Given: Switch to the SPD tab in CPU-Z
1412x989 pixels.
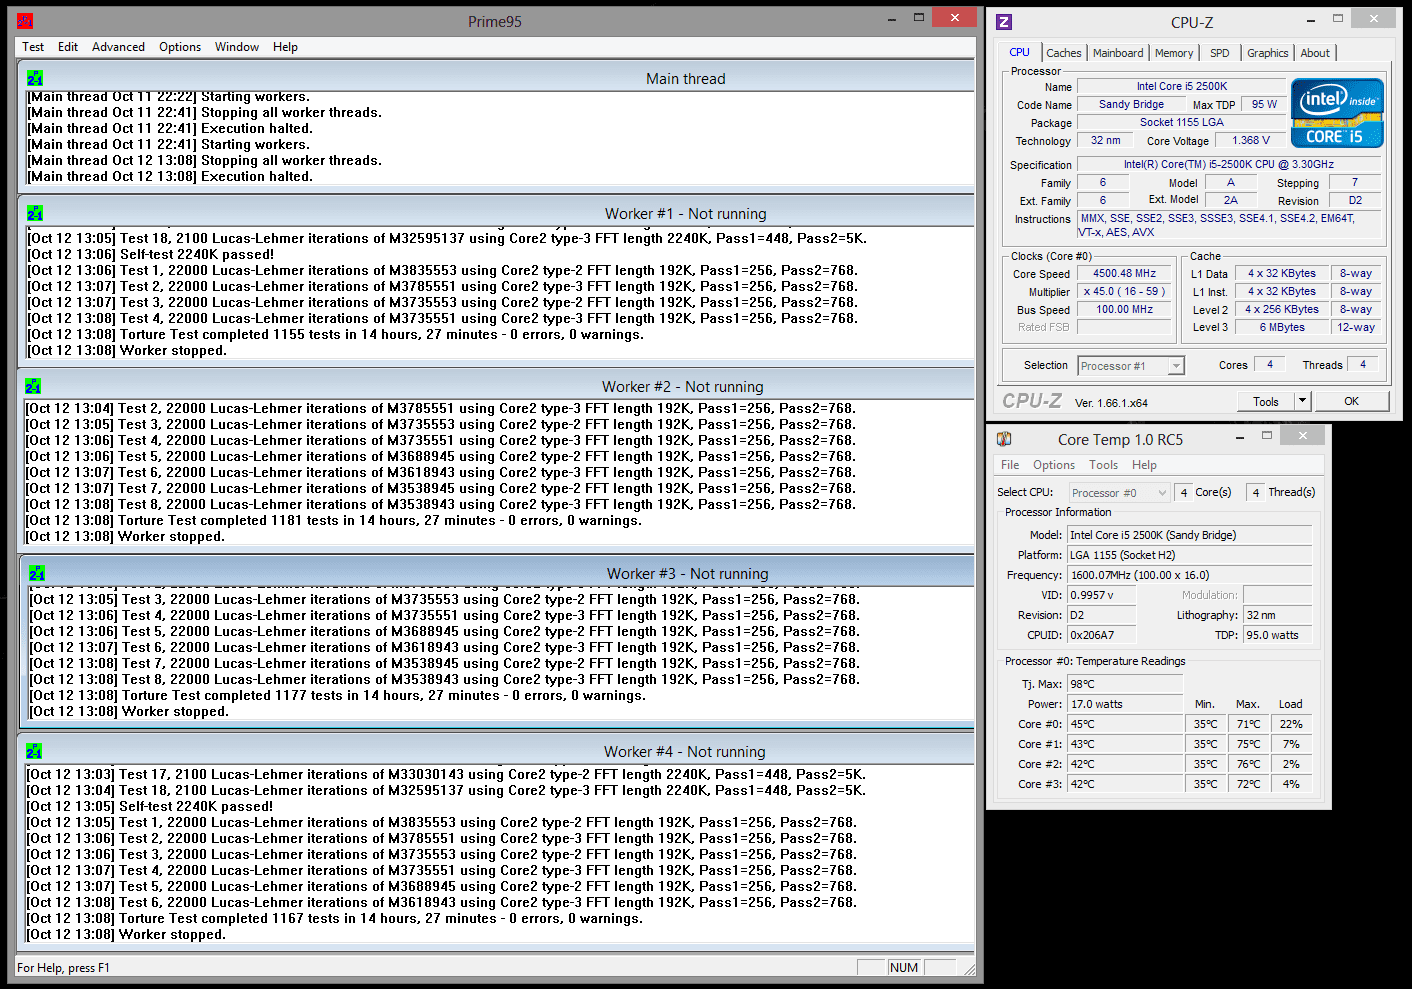Looking at the screenshot, I should pyautogui.click(x=1219, y=53).
